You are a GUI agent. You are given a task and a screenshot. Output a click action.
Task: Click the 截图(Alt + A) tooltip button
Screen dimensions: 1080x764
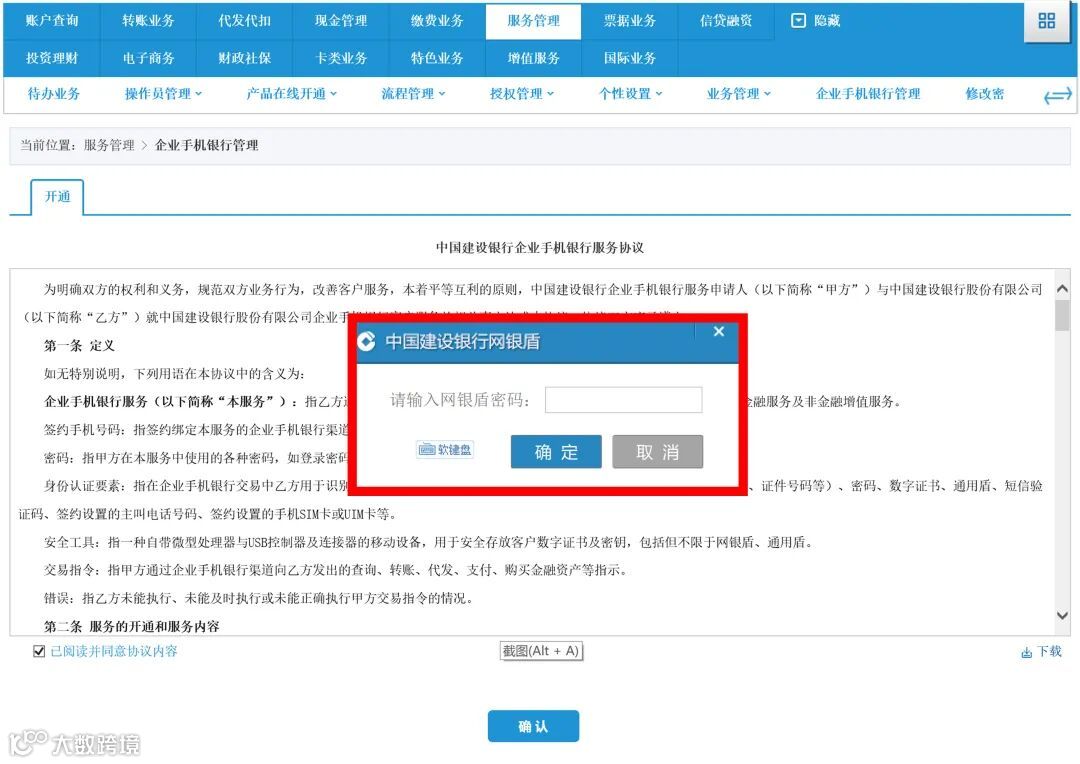point(541,651)
